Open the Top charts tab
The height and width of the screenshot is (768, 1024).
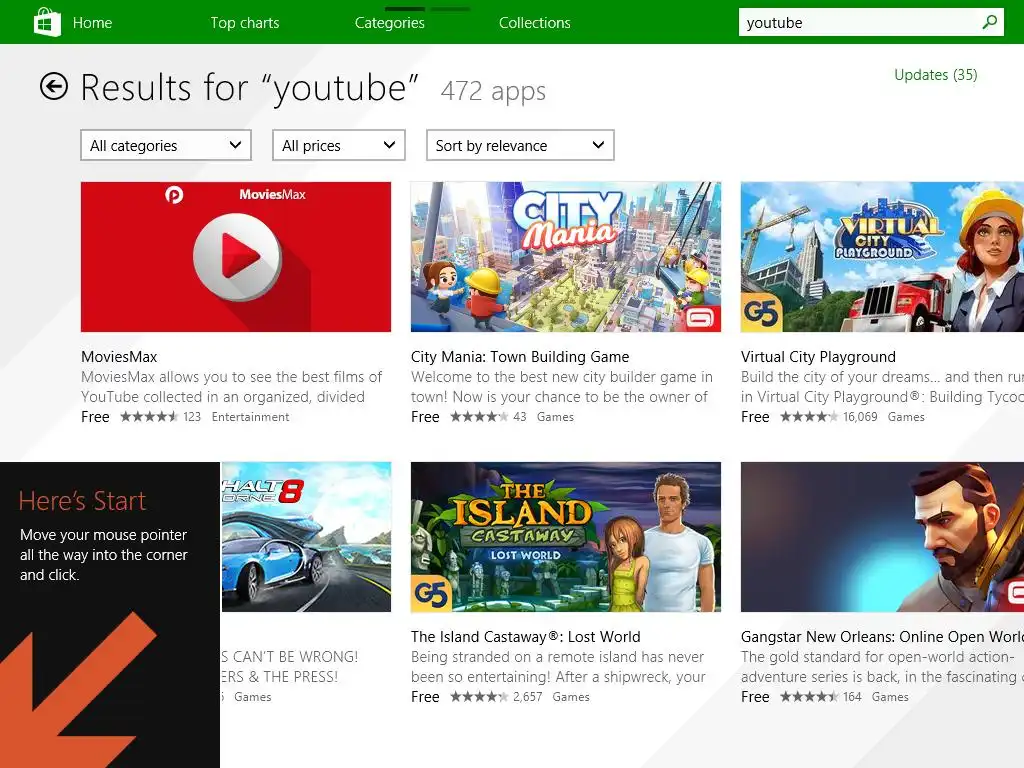pyautogui.click(x=245, y=23)
